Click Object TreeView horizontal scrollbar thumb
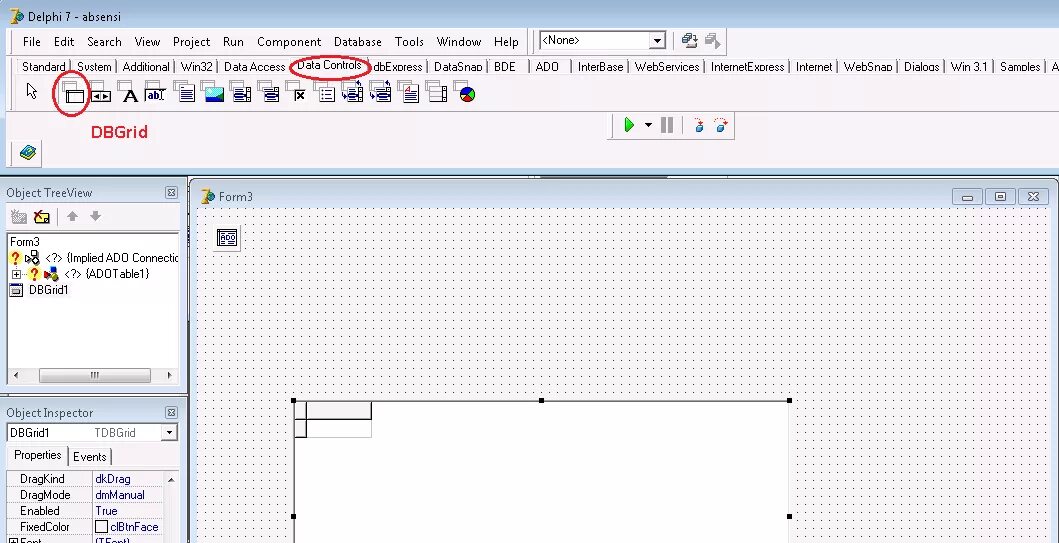This screenshot has height=543, width=1059. (x=95, y=376)
